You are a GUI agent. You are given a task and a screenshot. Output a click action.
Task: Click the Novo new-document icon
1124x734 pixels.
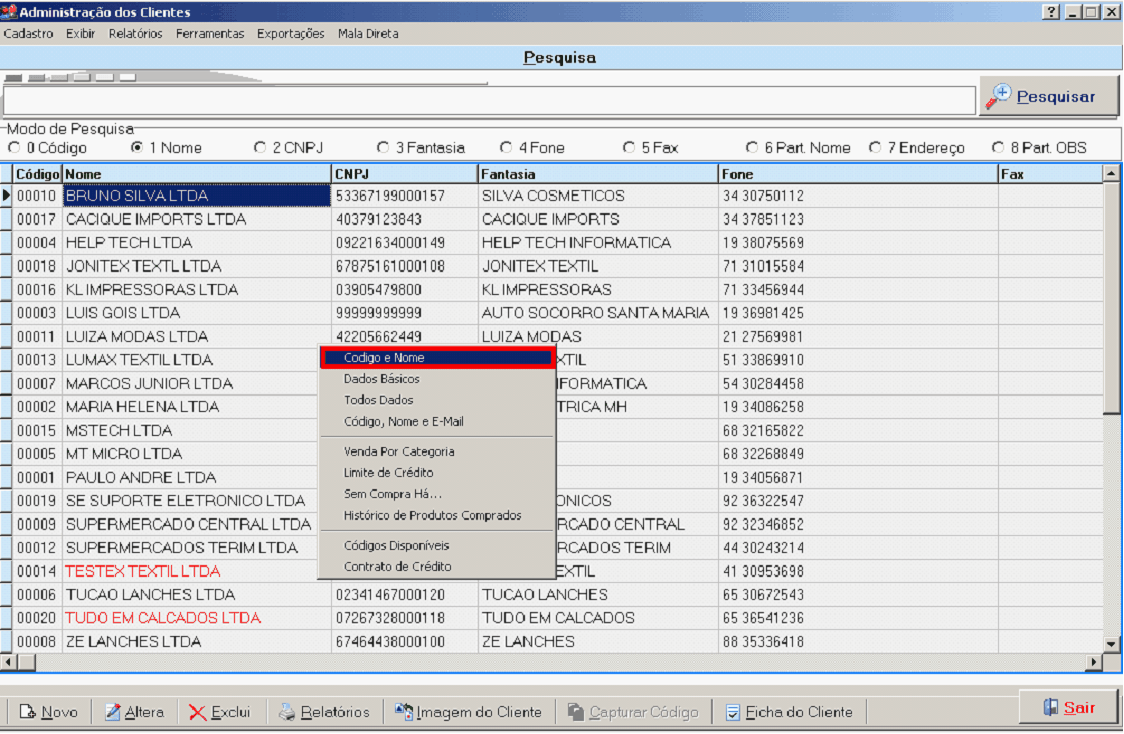point(28,712)
